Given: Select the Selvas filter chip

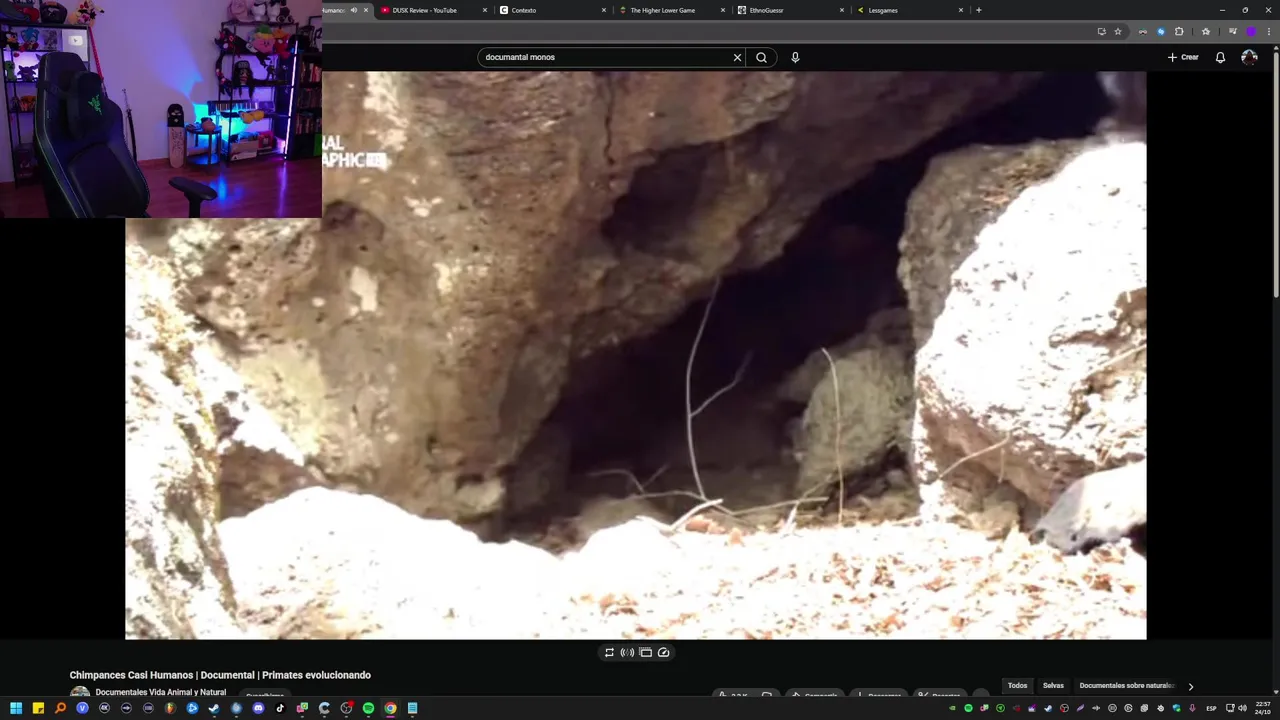Looking at the screenshot, I should [x=1053, y=686].
